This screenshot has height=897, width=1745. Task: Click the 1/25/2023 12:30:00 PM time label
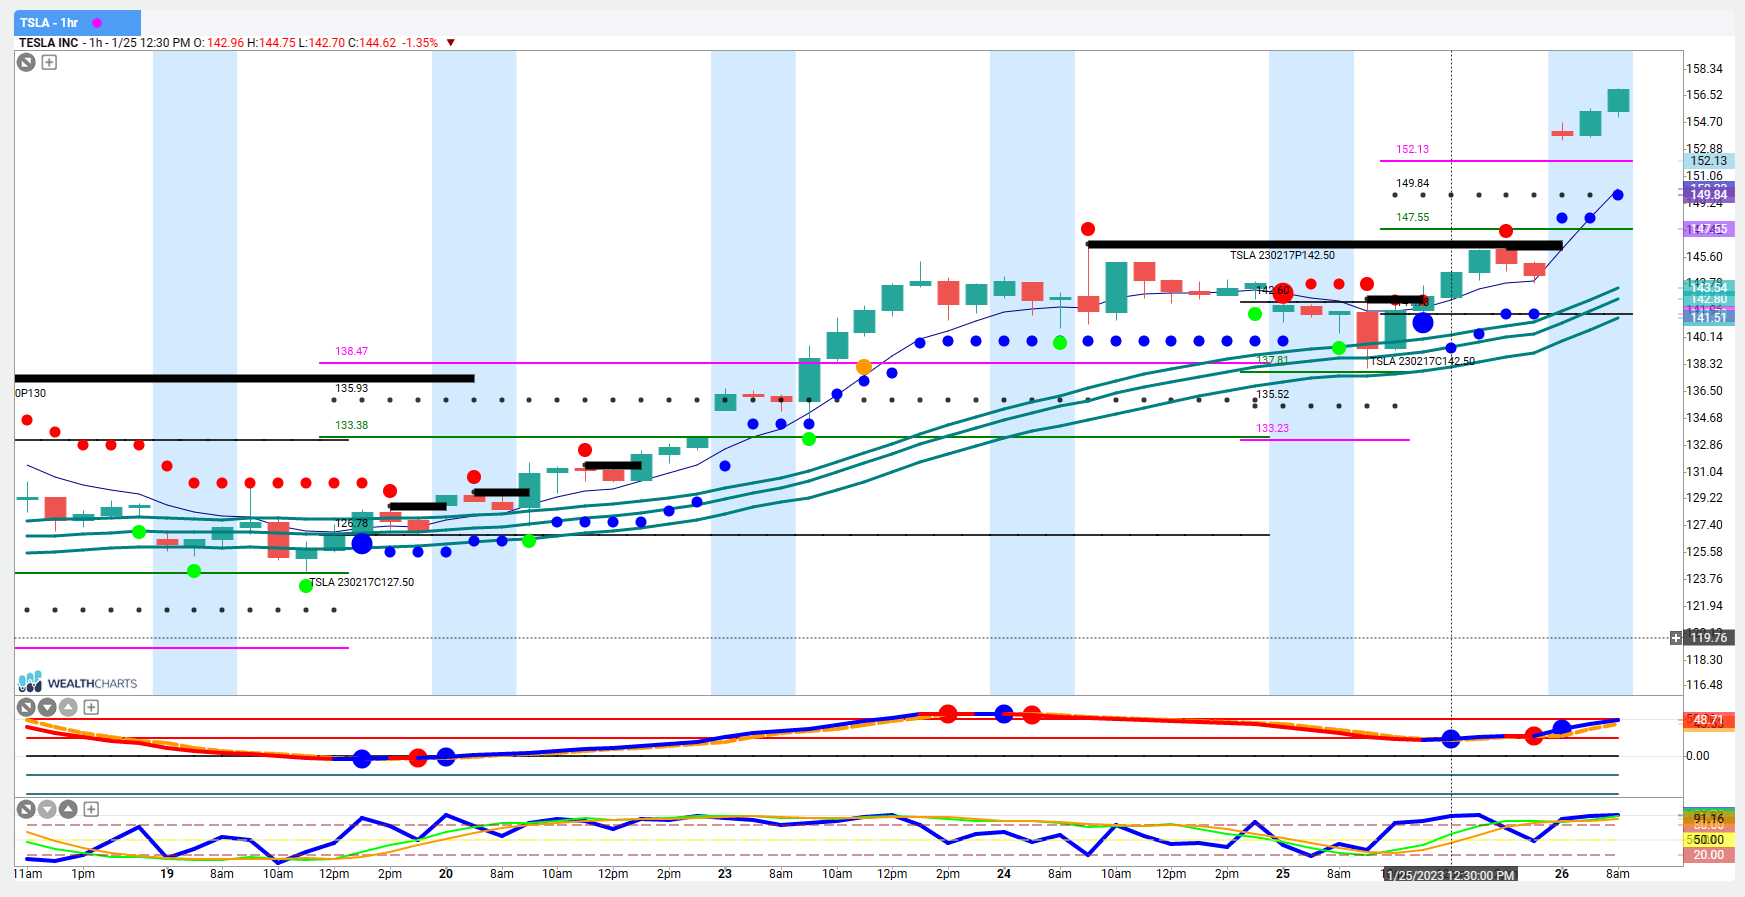pos(1450,875)
